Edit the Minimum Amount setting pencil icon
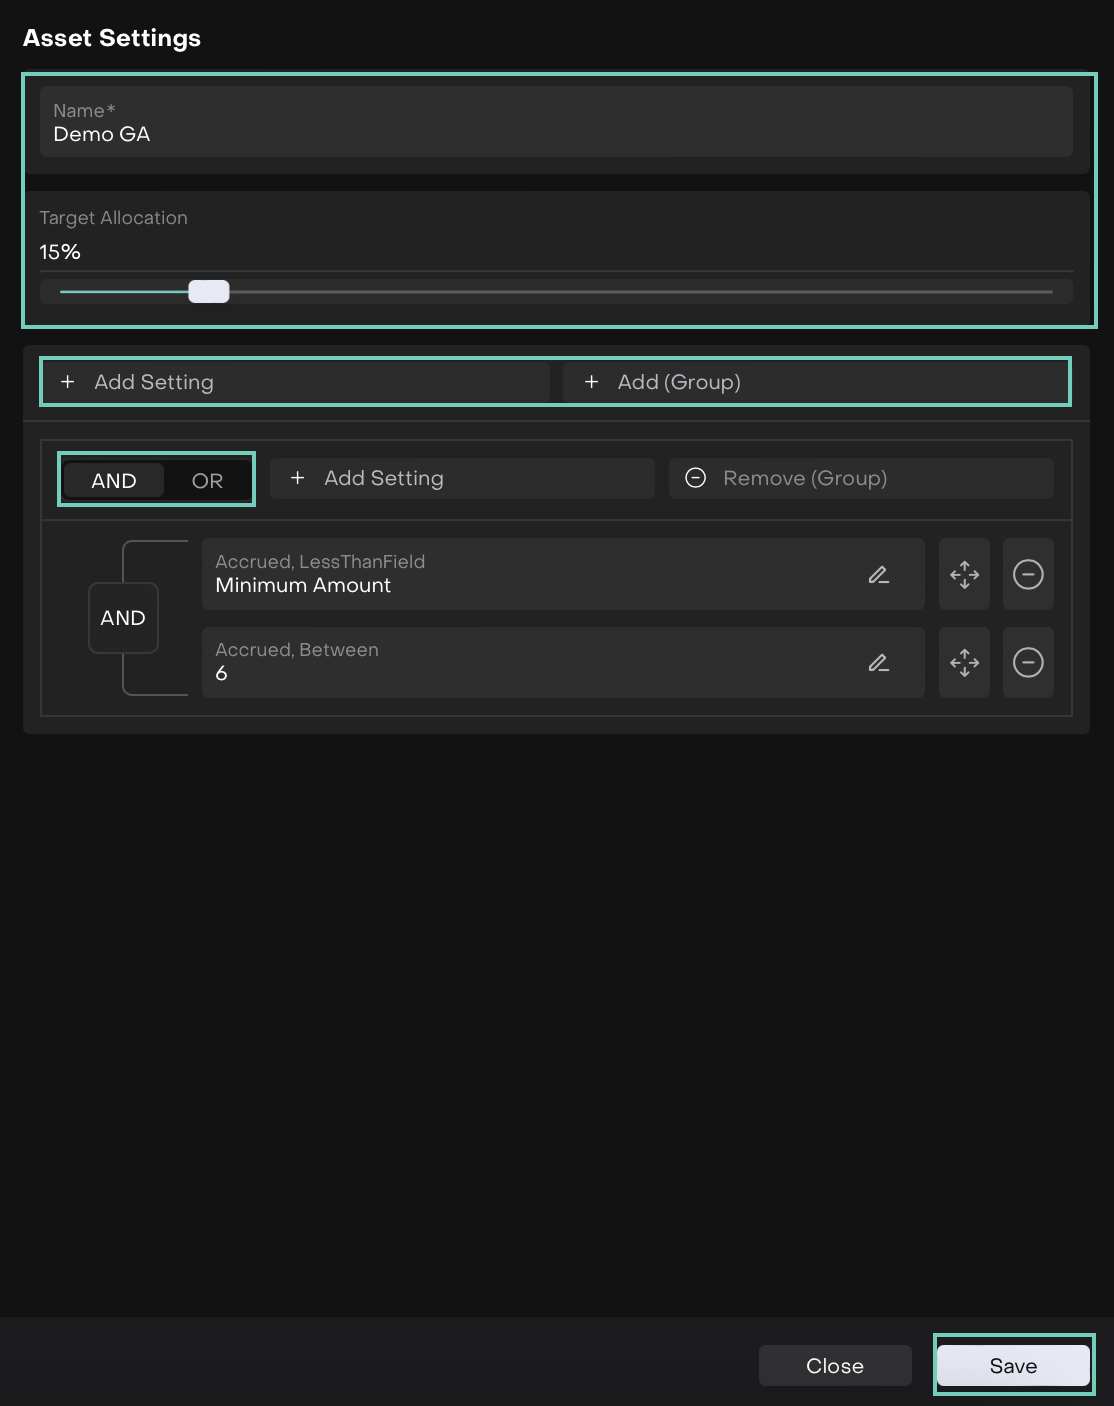1114x1406 pixels. pos(878,575)
